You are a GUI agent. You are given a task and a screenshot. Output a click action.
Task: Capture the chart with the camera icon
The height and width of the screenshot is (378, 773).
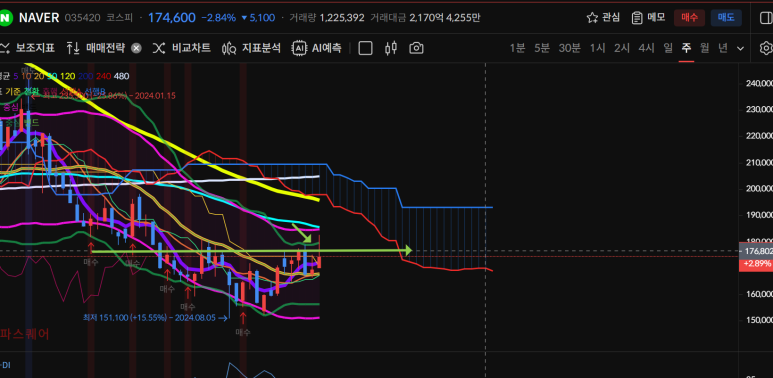(417, 48)
